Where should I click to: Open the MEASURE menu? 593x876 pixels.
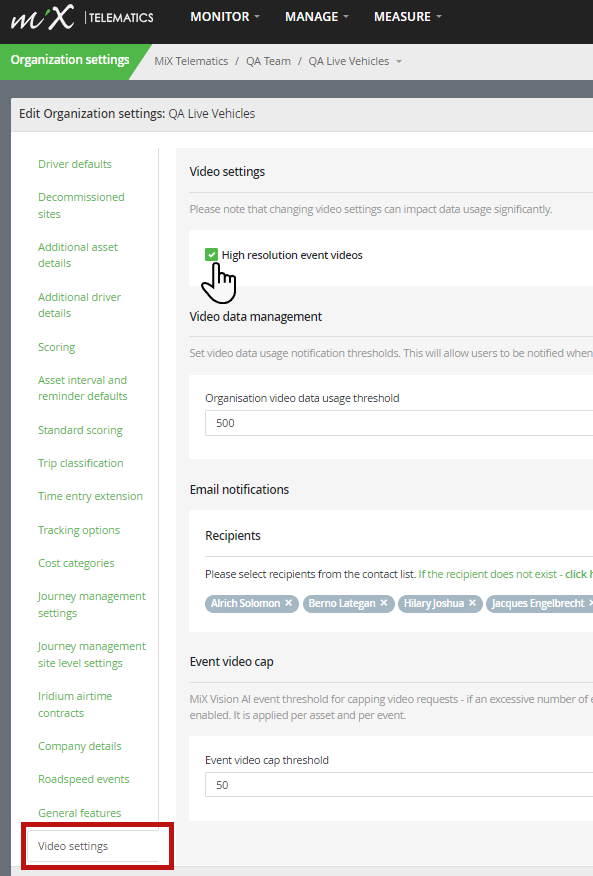[407, 17]
